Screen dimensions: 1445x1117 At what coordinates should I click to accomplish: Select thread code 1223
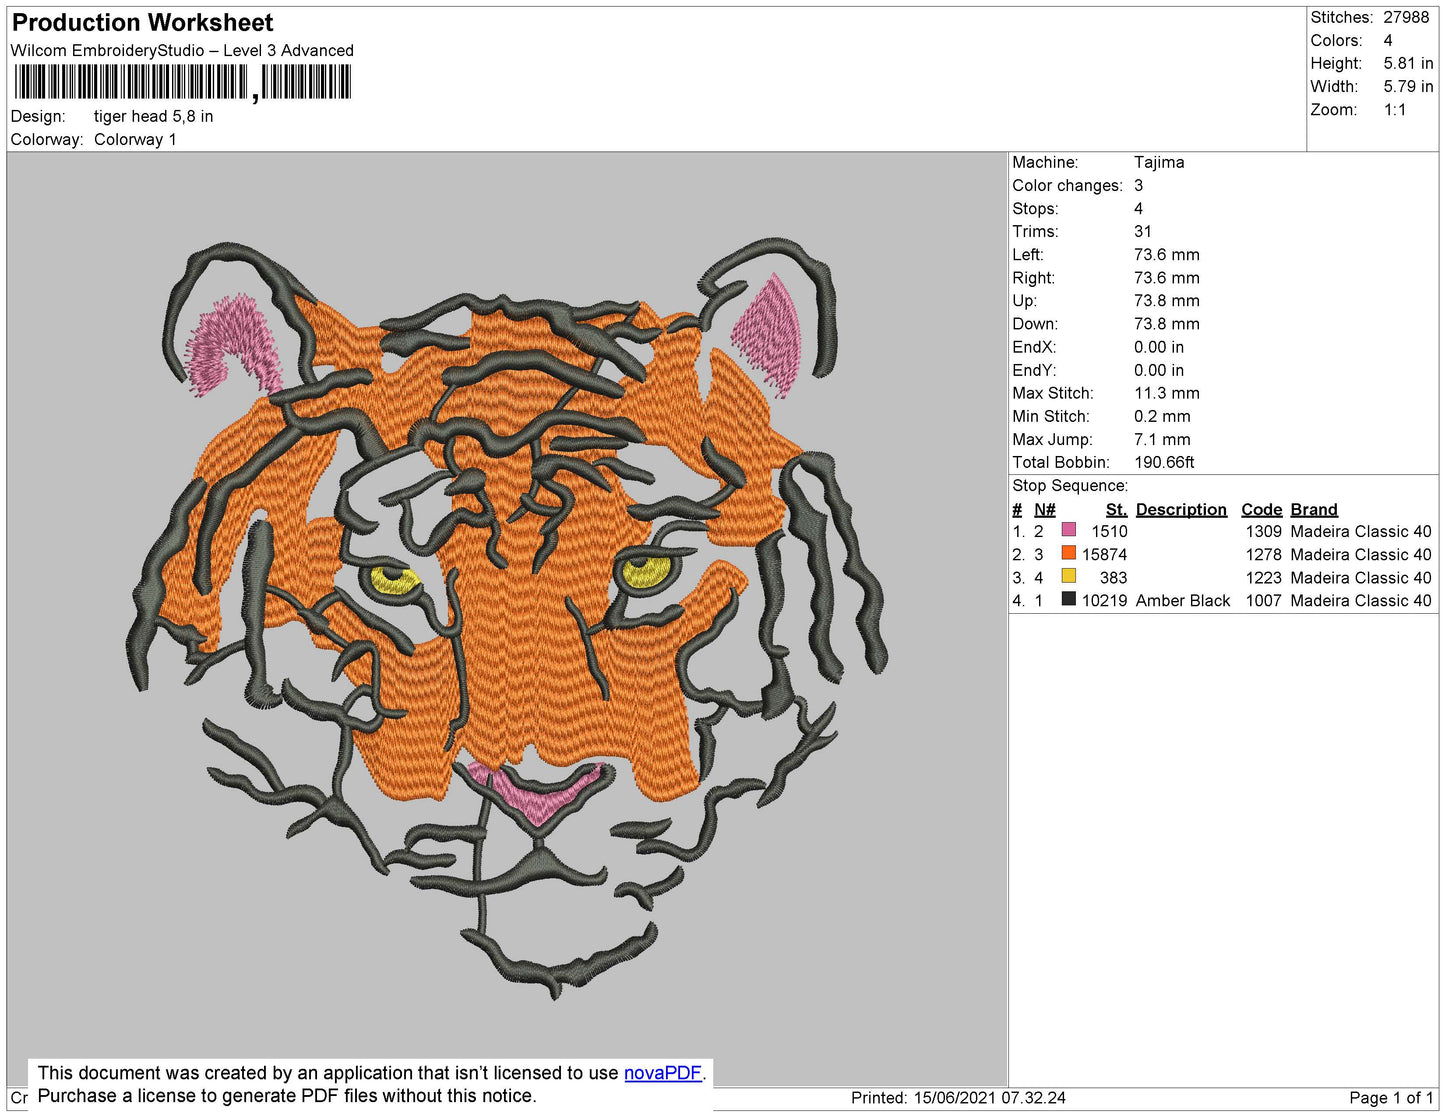coord(1263,577)
